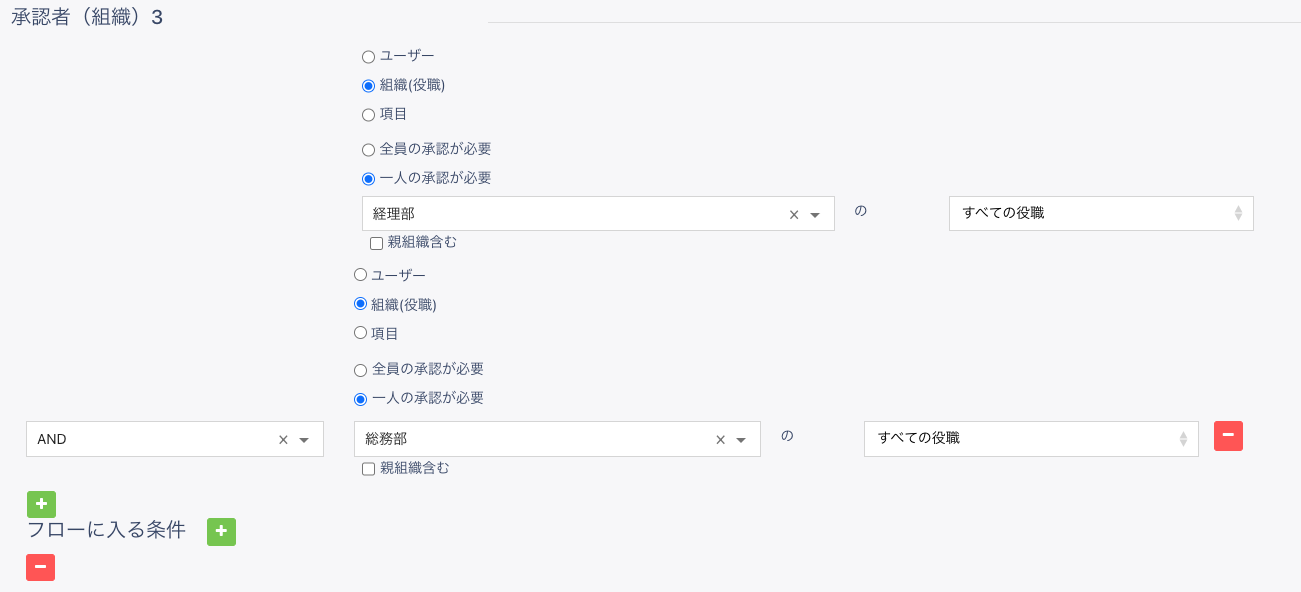Choose the second 全員の承認が必要 radio option

(x=361, y=370)
